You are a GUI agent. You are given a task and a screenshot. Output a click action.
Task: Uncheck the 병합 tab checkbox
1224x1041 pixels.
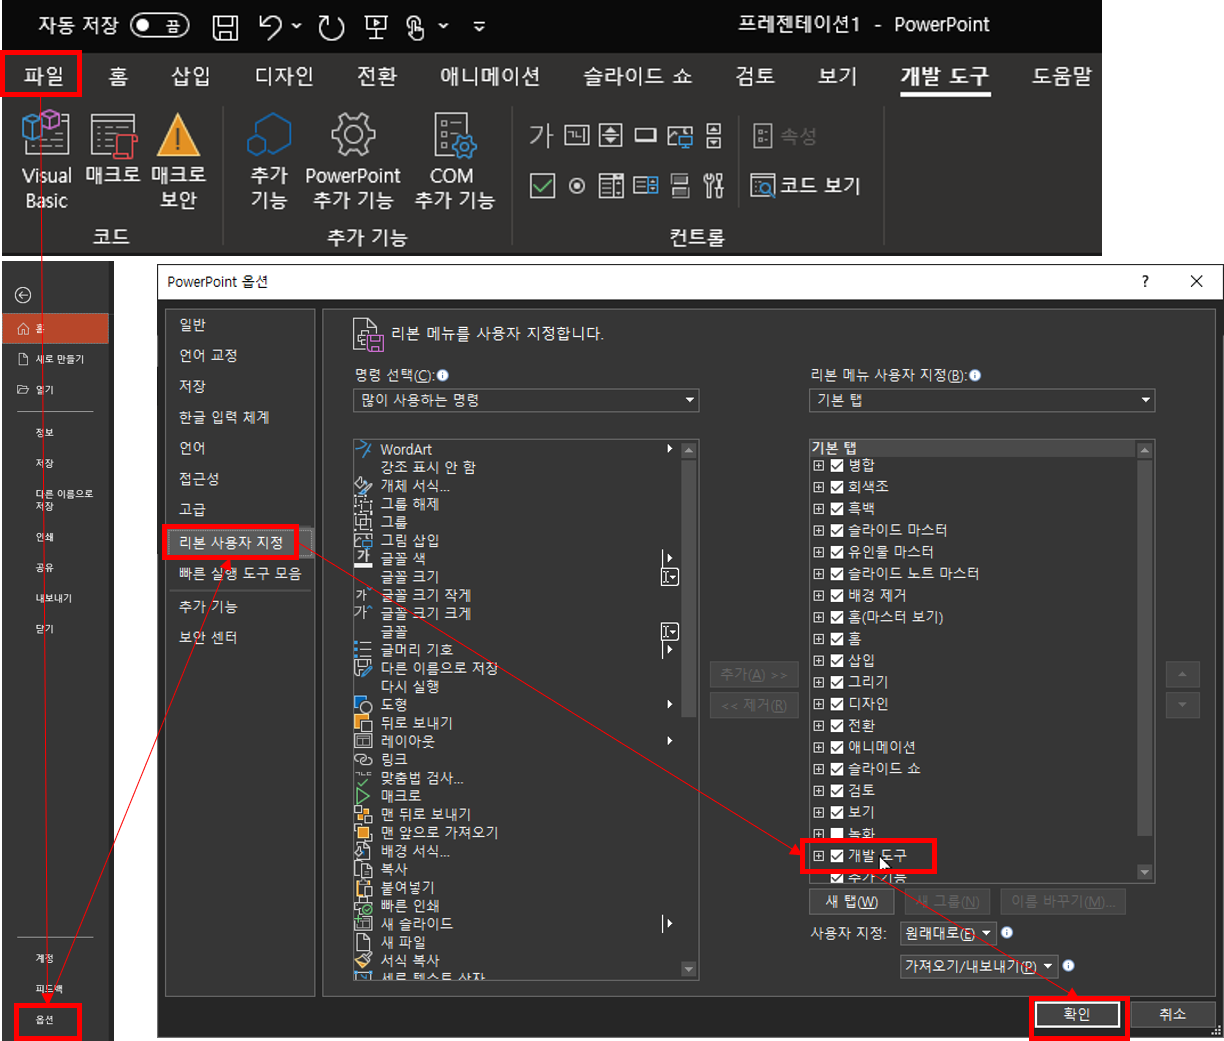(x=837, y=465)
